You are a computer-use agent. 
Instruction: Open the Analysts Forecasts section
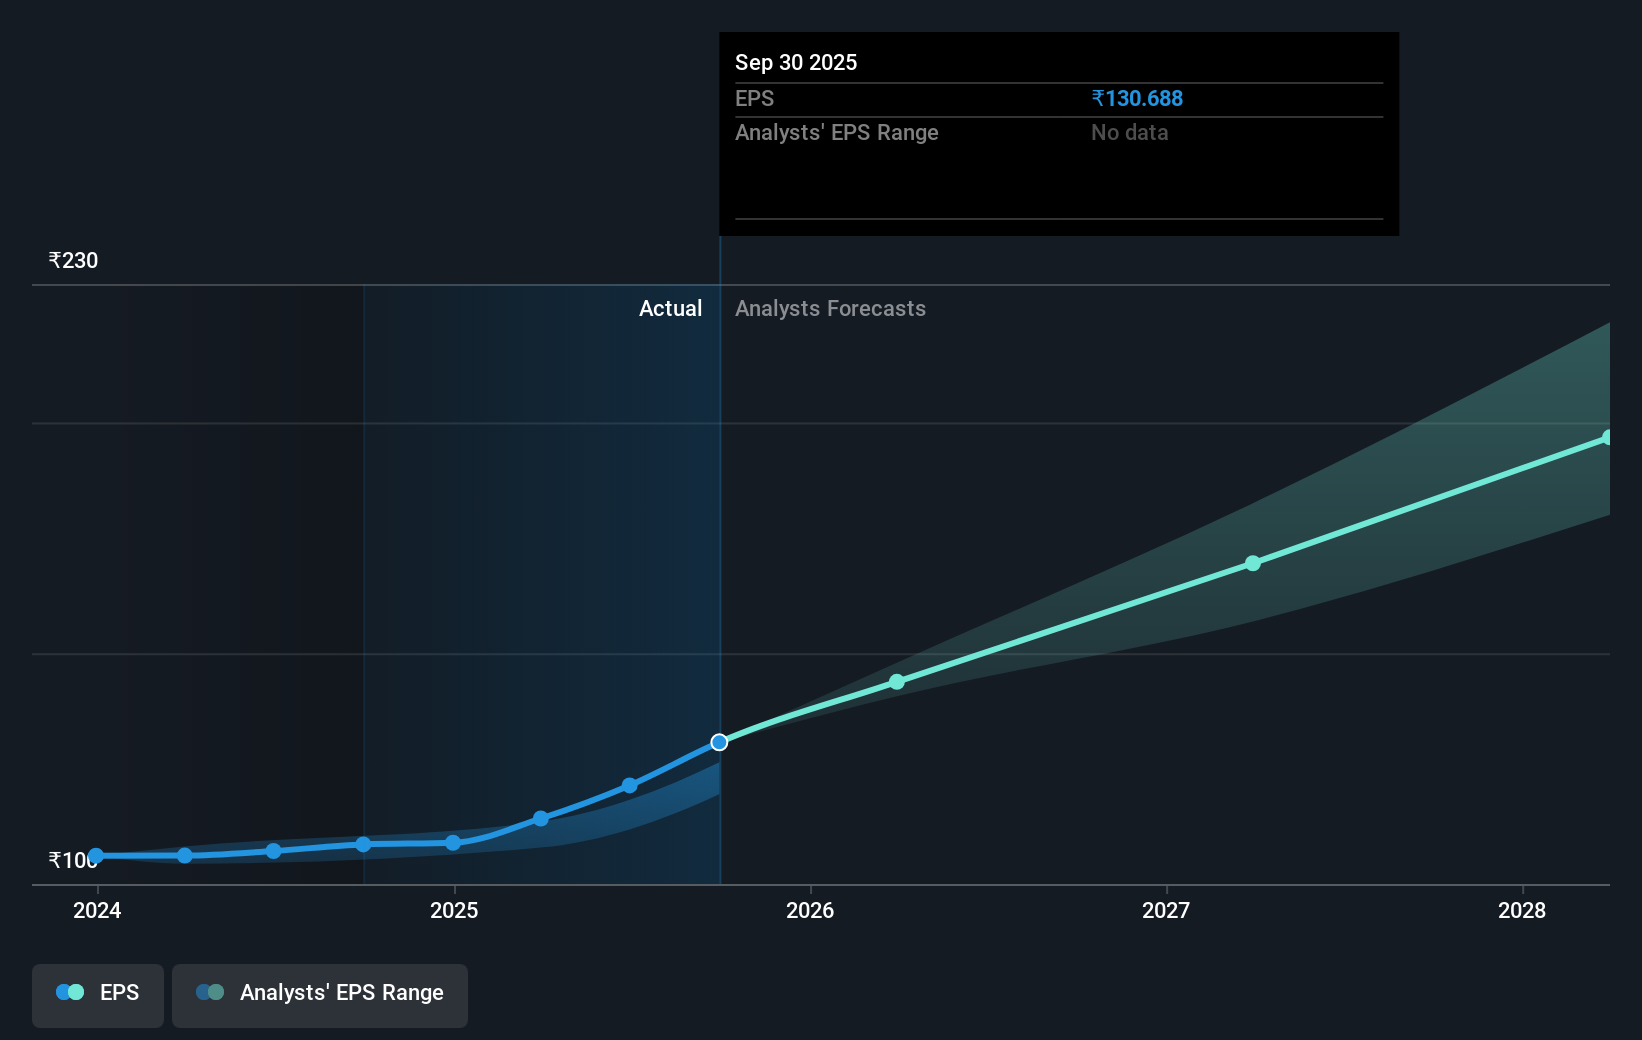830,308
